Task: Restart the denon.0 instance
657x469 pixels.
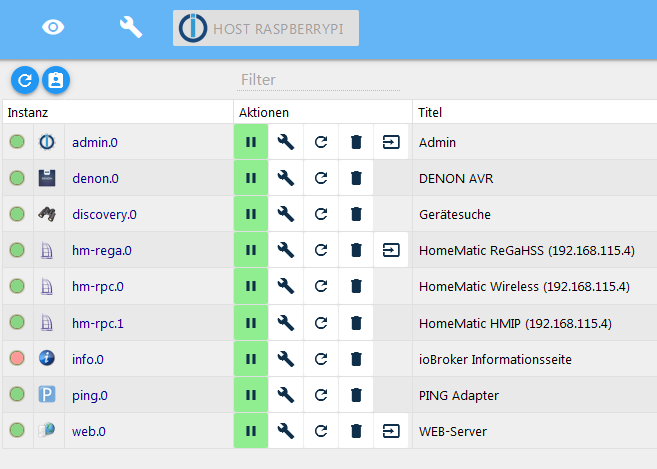Action: pos(321,178)
